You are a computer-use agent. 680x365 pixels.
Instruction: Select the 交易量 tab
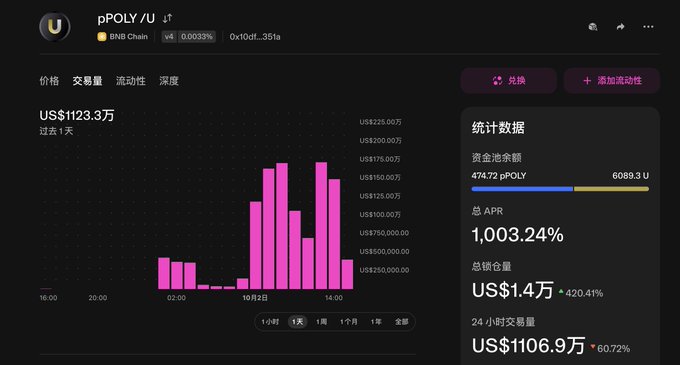point(87,81)
